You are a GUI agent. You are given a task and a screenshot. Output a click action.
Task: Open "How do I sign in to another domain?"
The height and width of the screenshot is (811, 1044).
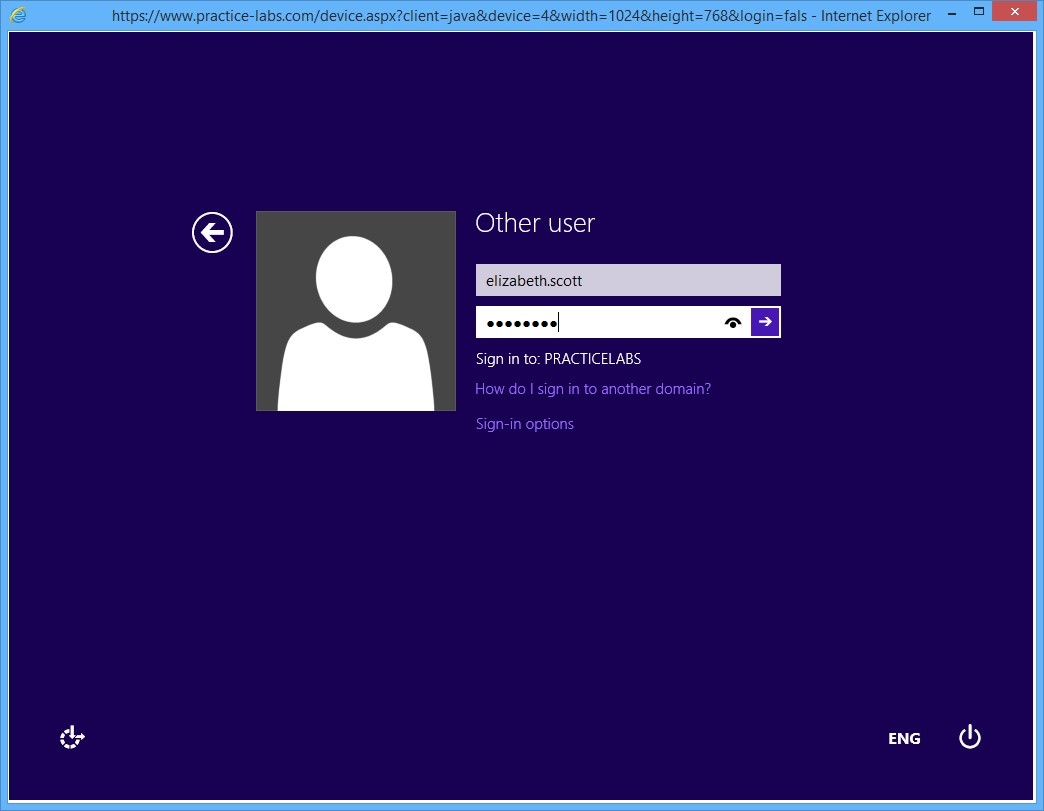click(592, 389)
